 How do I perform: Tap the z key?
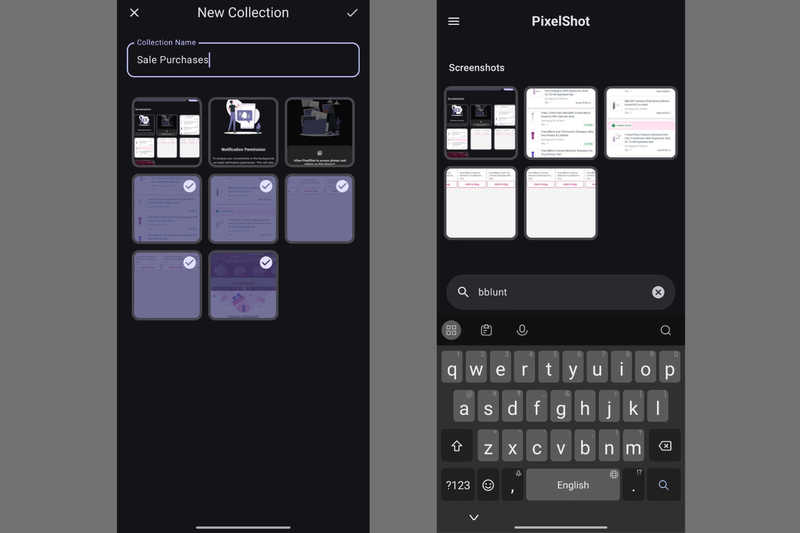click(x=488, y=446)
